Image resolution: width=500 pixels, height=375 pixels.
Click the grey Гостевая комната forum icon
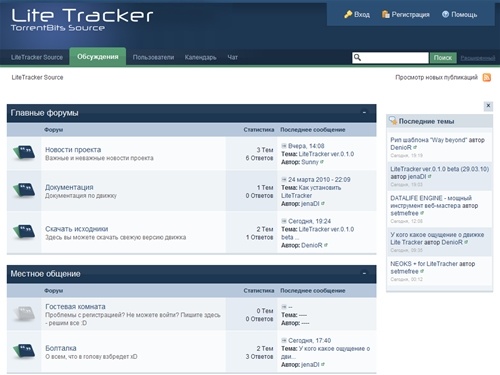(x=24, y=314)
